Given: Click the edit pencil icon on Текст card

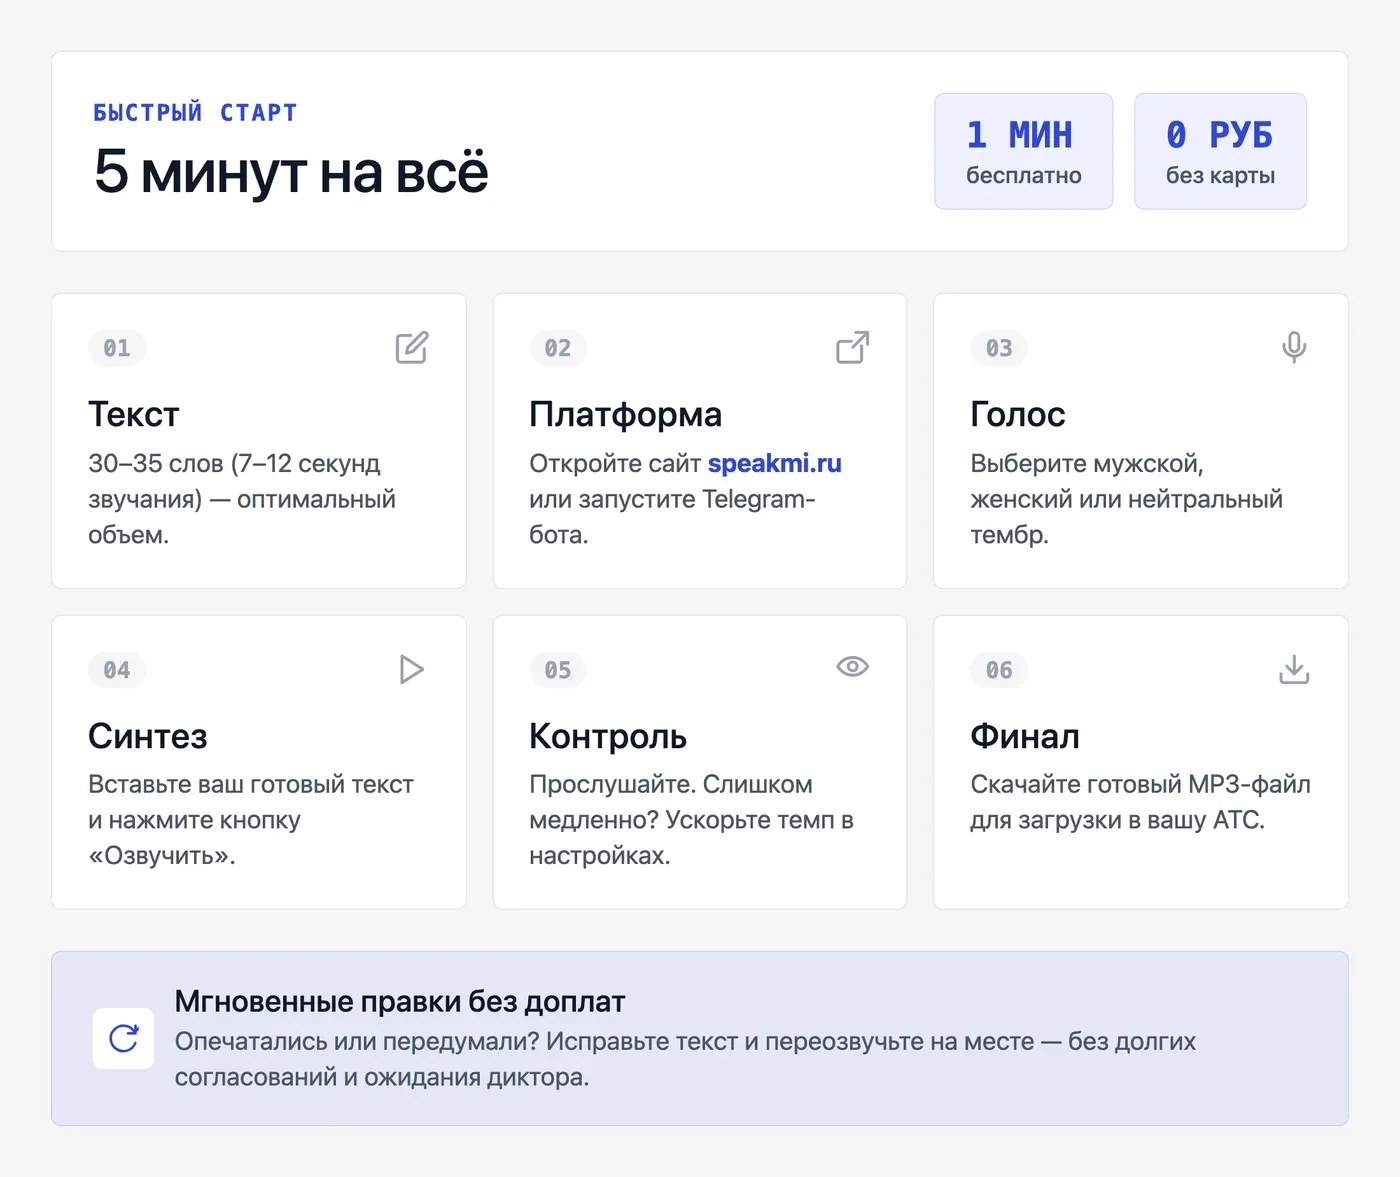Looking at the screenshot, I should tap(412, 347).
